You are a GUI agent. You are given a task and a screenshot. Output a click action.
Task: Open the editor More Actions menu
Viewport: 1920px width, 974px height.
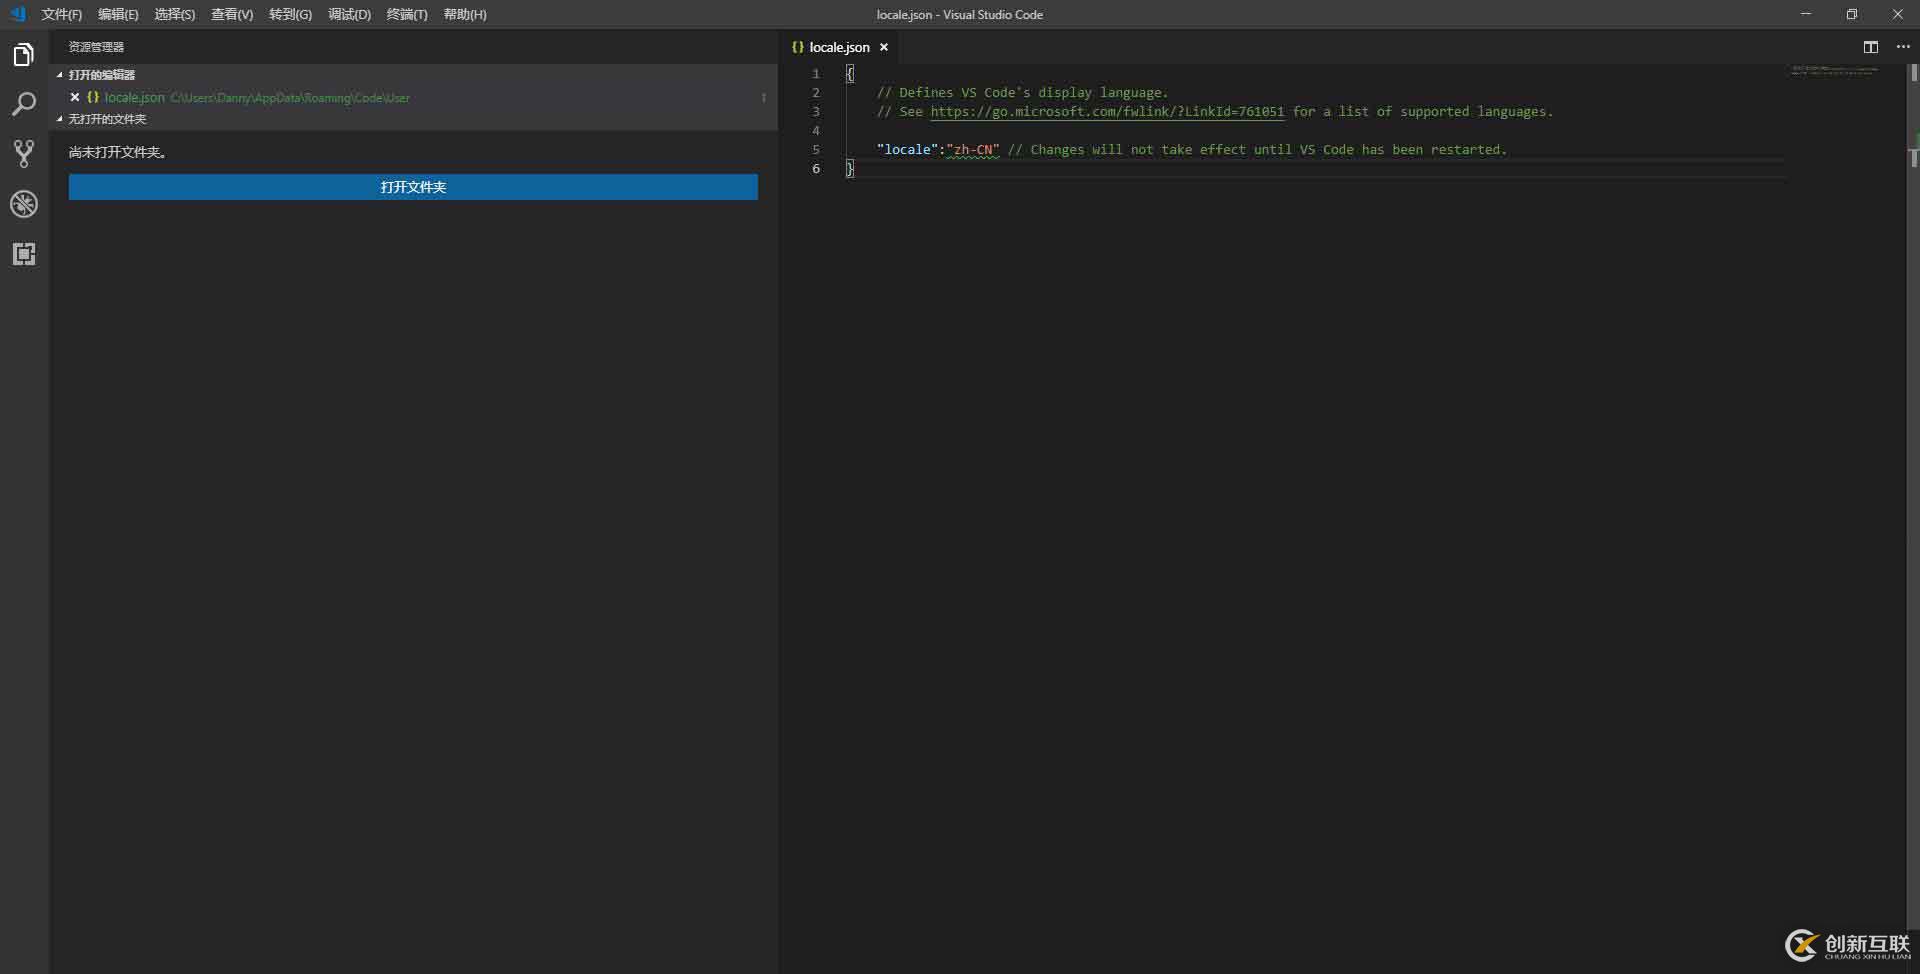[1904, 46]
